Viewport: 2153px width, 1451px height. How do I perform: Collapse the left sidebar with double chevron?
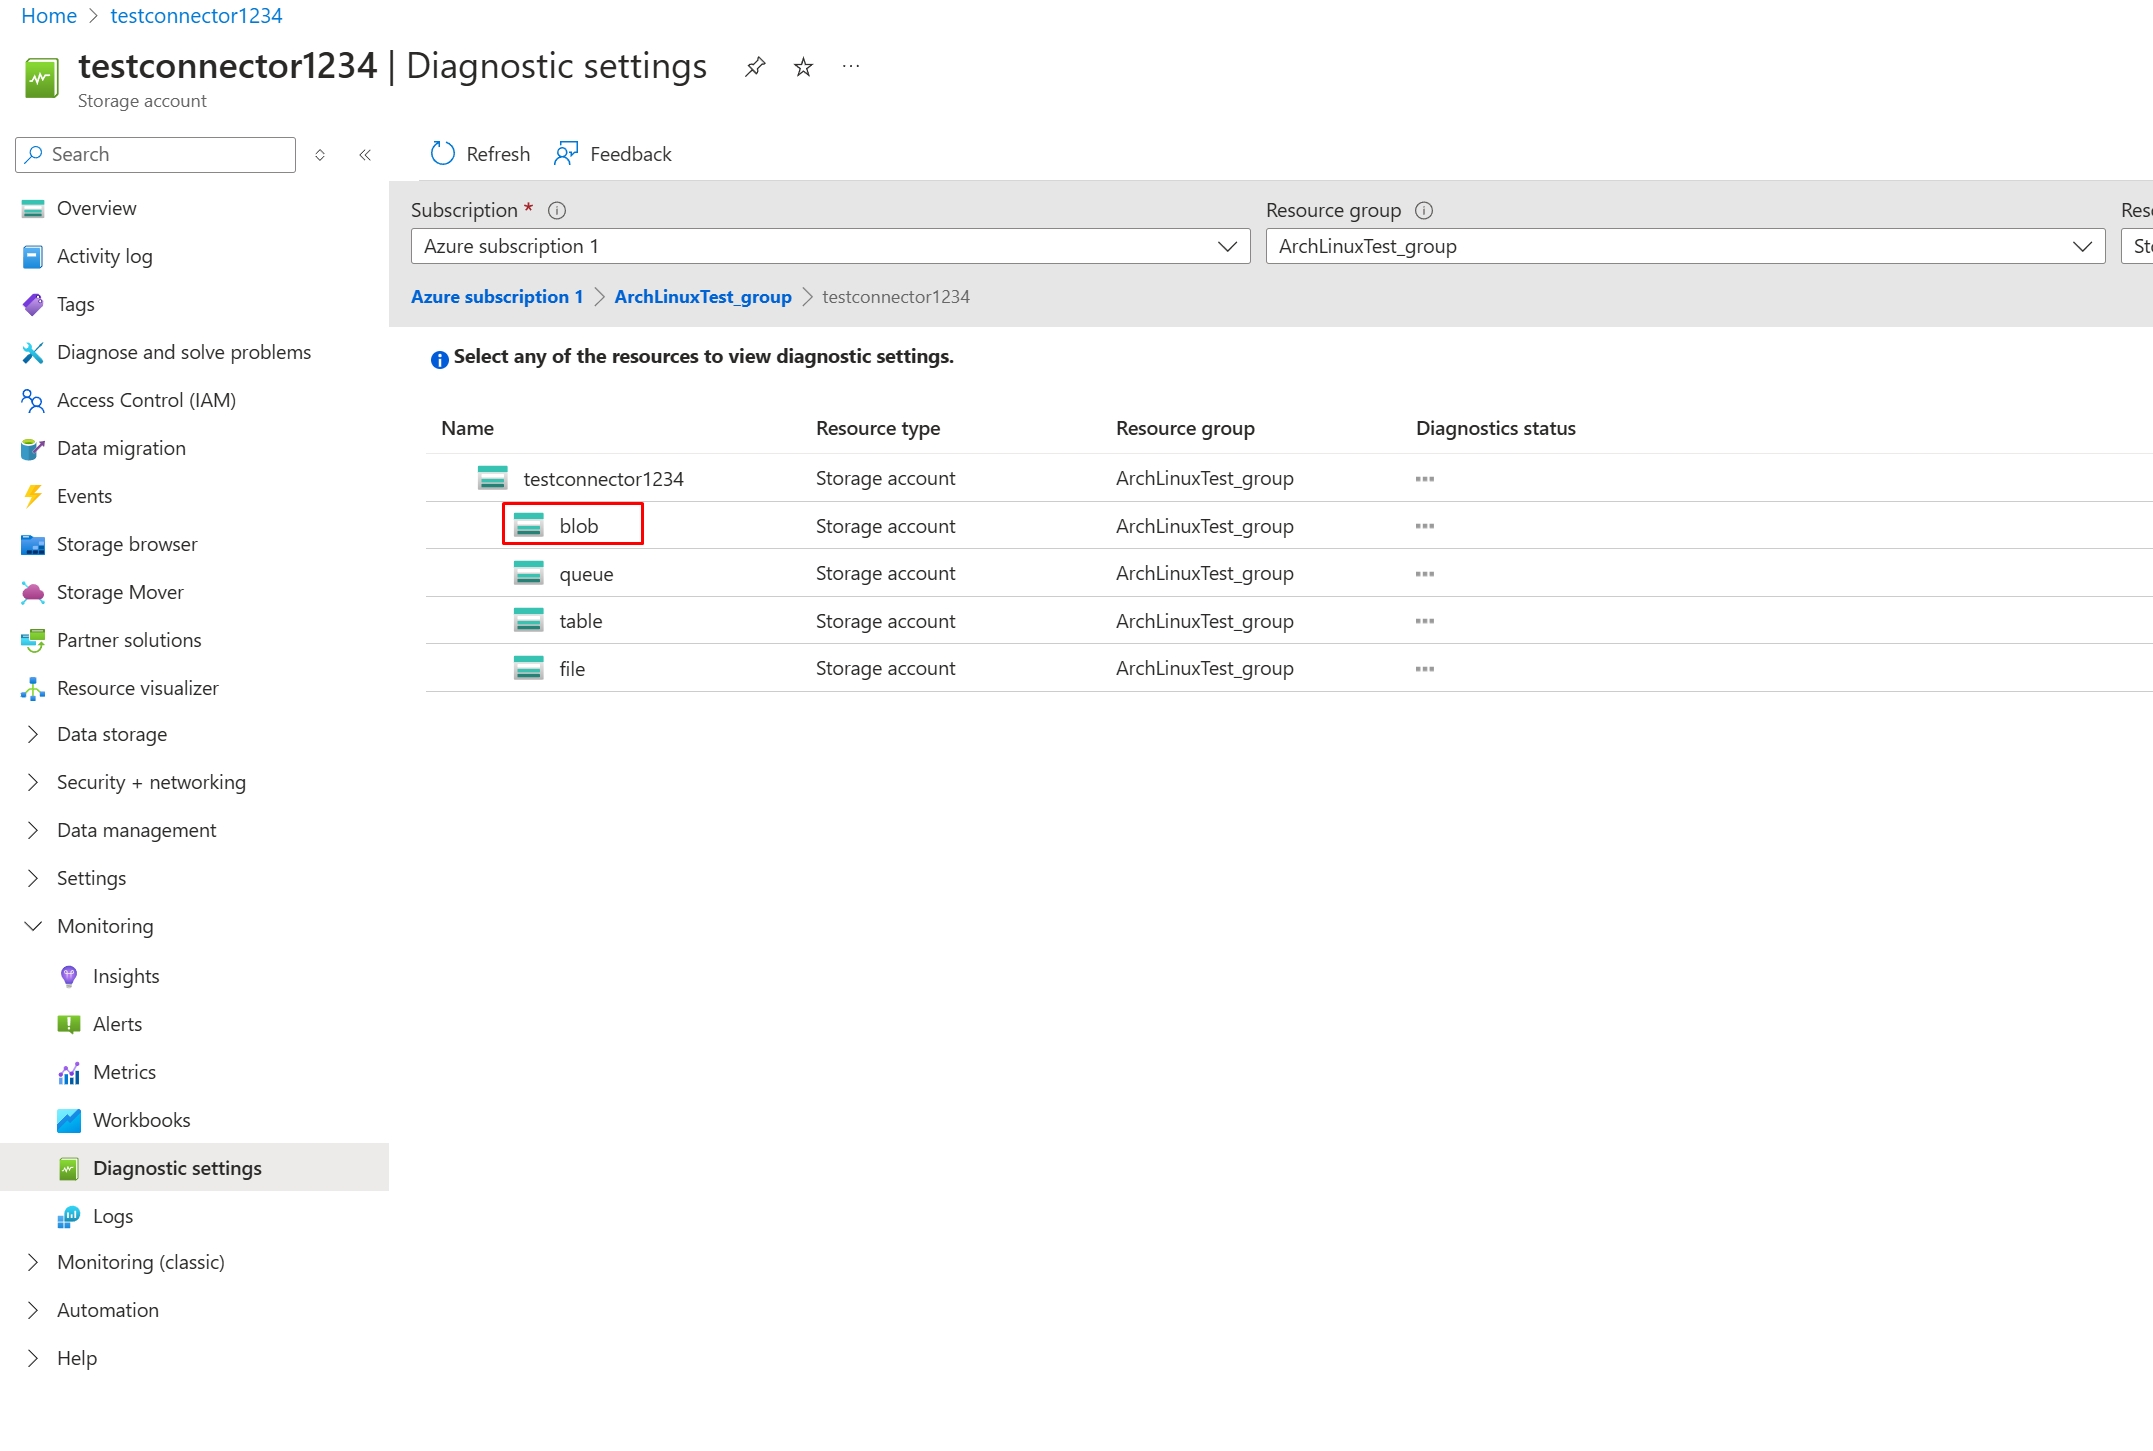tap(365, 154)
